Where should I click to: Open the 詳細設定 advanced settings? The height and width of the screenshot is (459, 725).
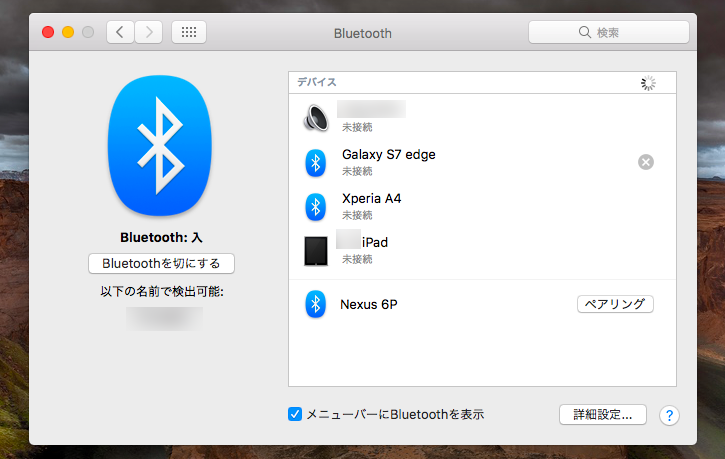click(x=602, y=414)
